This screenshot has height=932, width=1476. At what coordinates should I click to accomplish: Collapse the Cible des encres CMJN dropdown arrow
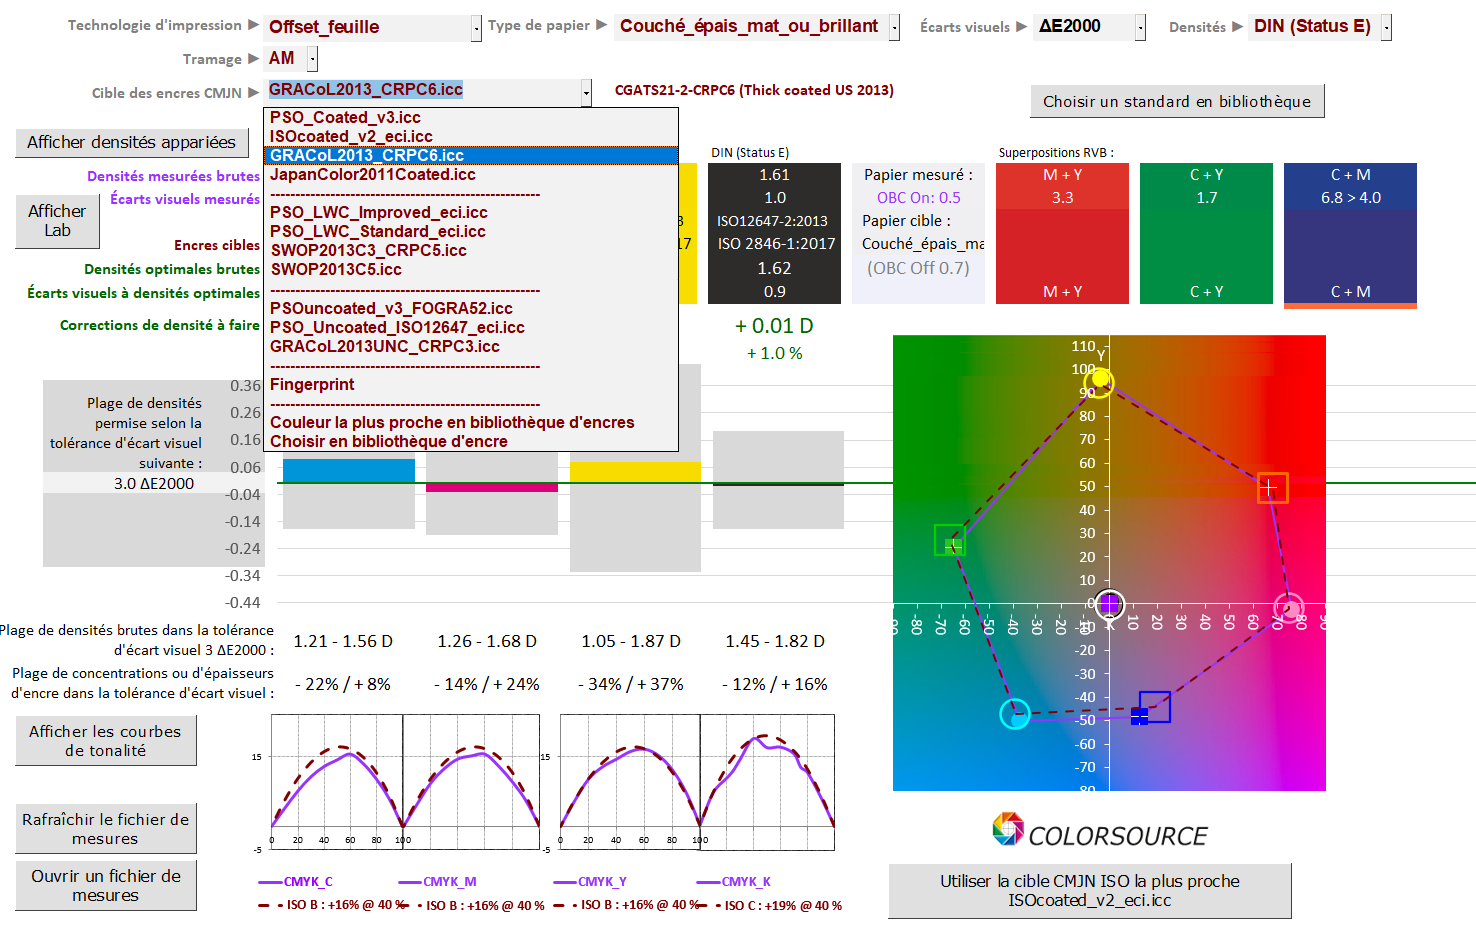click(586, 93)
